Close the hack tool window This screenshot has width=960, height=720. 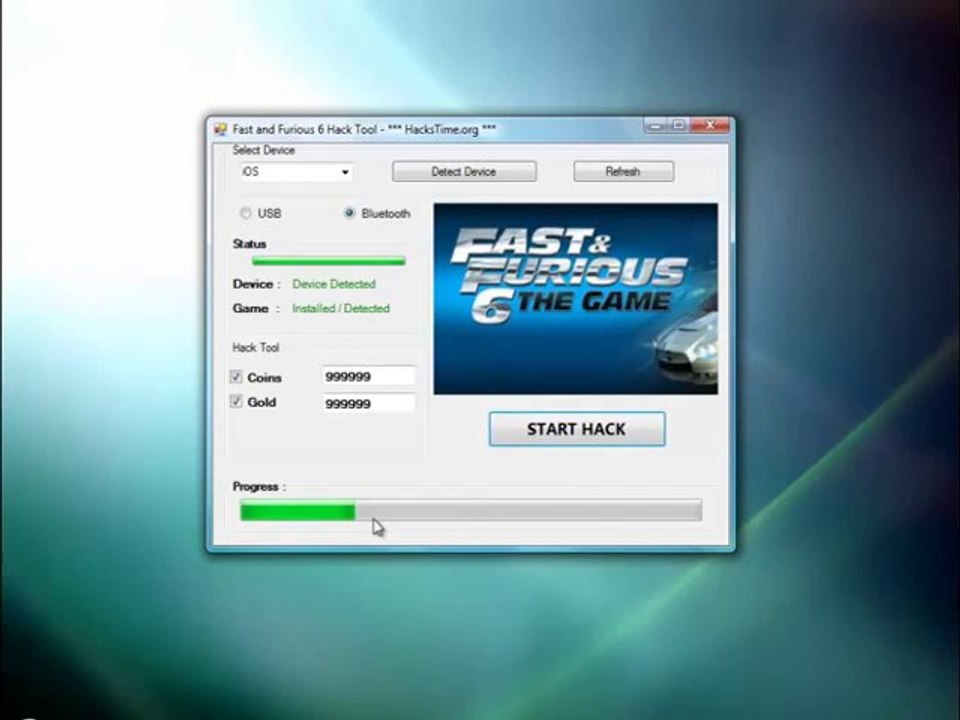pyautogui.click(x=710, y=126)
